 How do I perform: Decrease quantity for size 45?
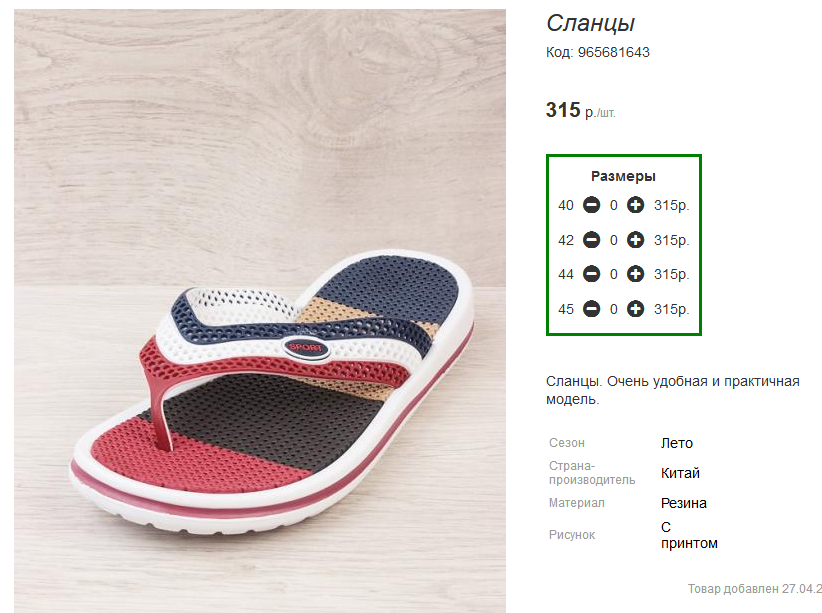[591, 309]
